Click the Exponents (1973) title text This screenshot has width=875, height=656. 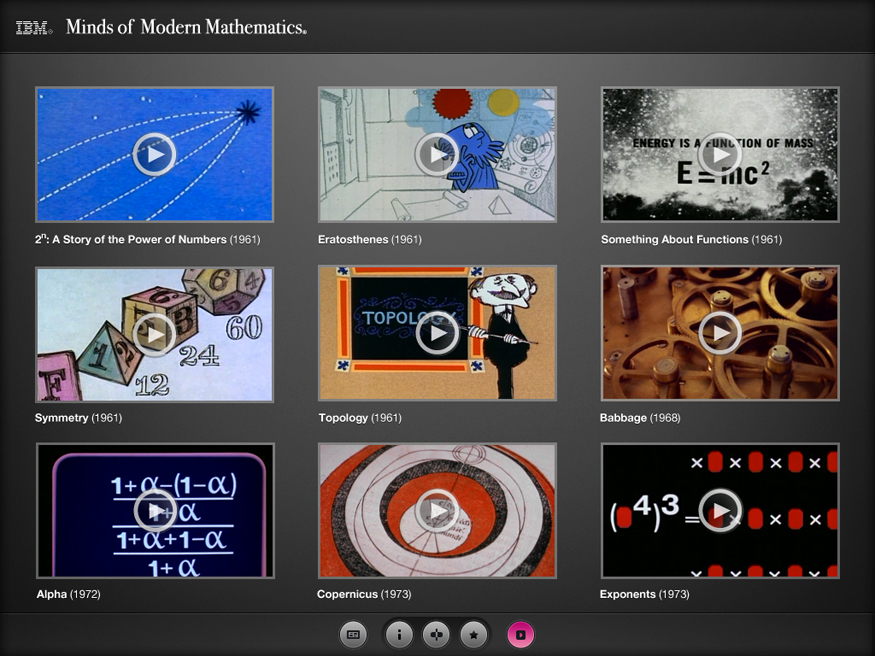644,595
